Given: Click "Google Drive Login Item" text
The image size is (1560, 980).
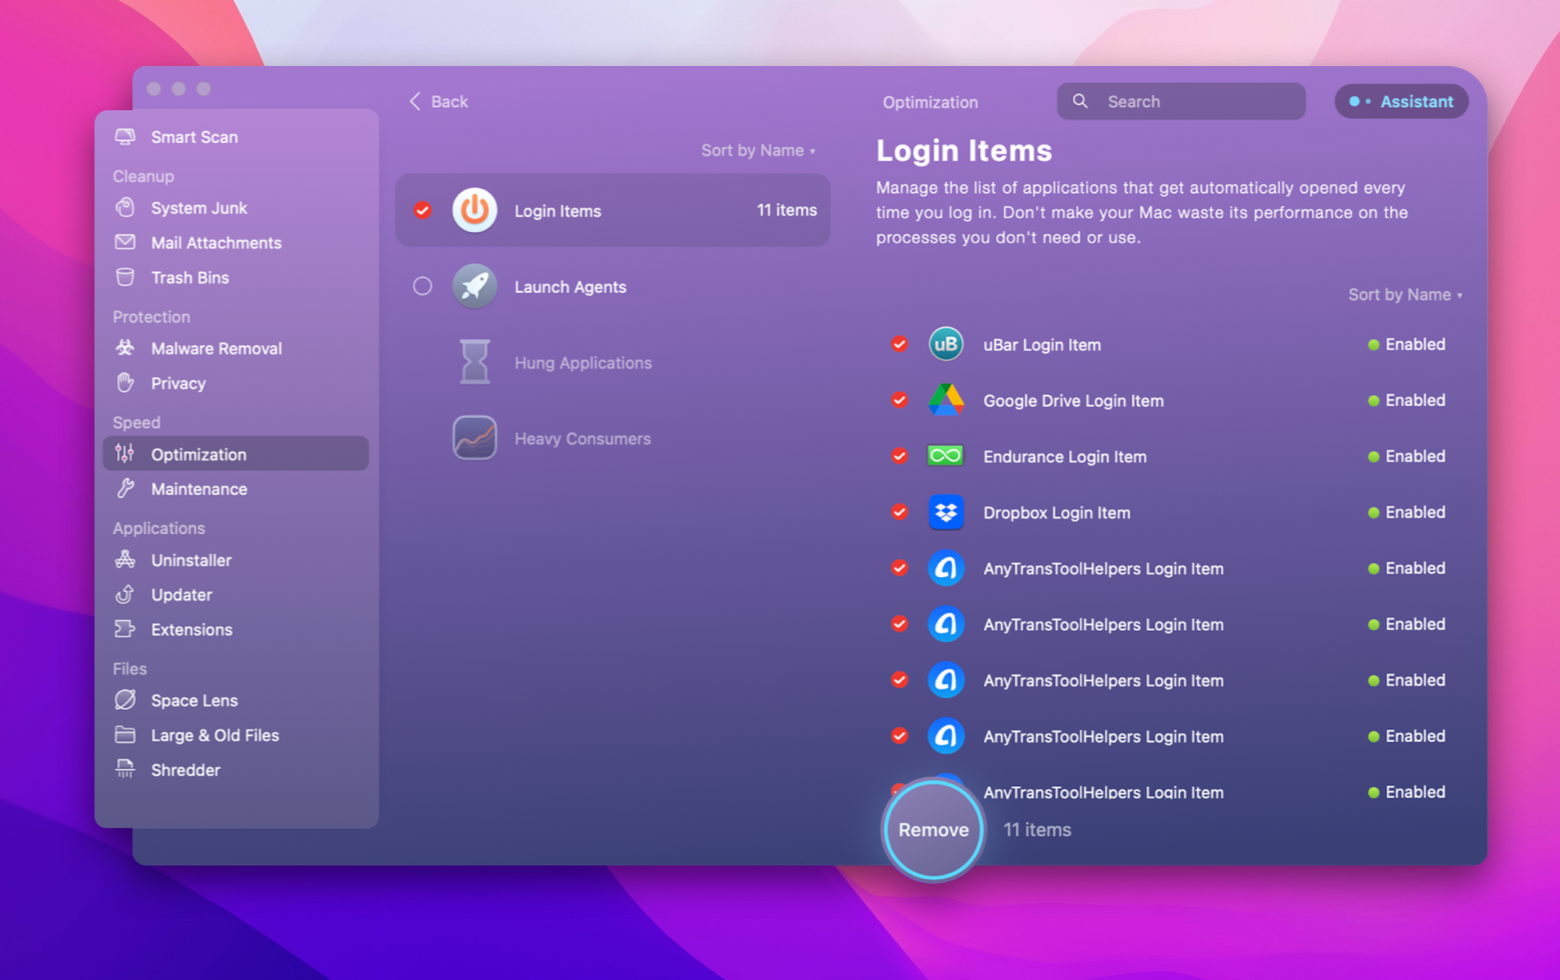Looking at the screenshot, I should click(1073, 400).
